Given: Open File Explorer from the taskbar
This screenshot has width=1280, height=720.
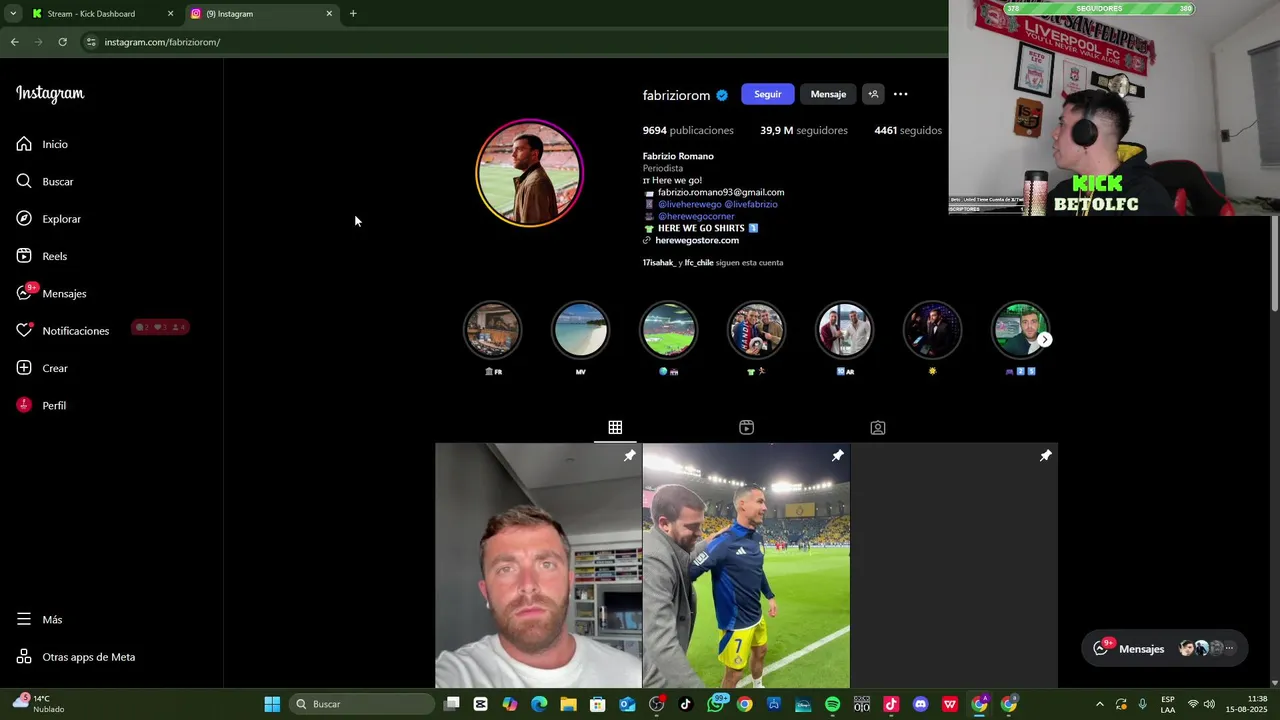Looking at the screenshot, I should (568, 704).
